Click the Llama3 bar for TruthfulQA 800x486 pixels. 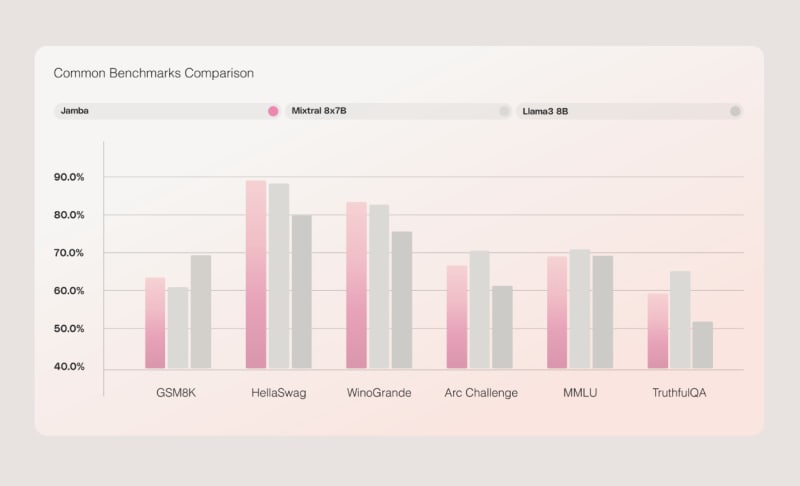[x=703, y=344]
